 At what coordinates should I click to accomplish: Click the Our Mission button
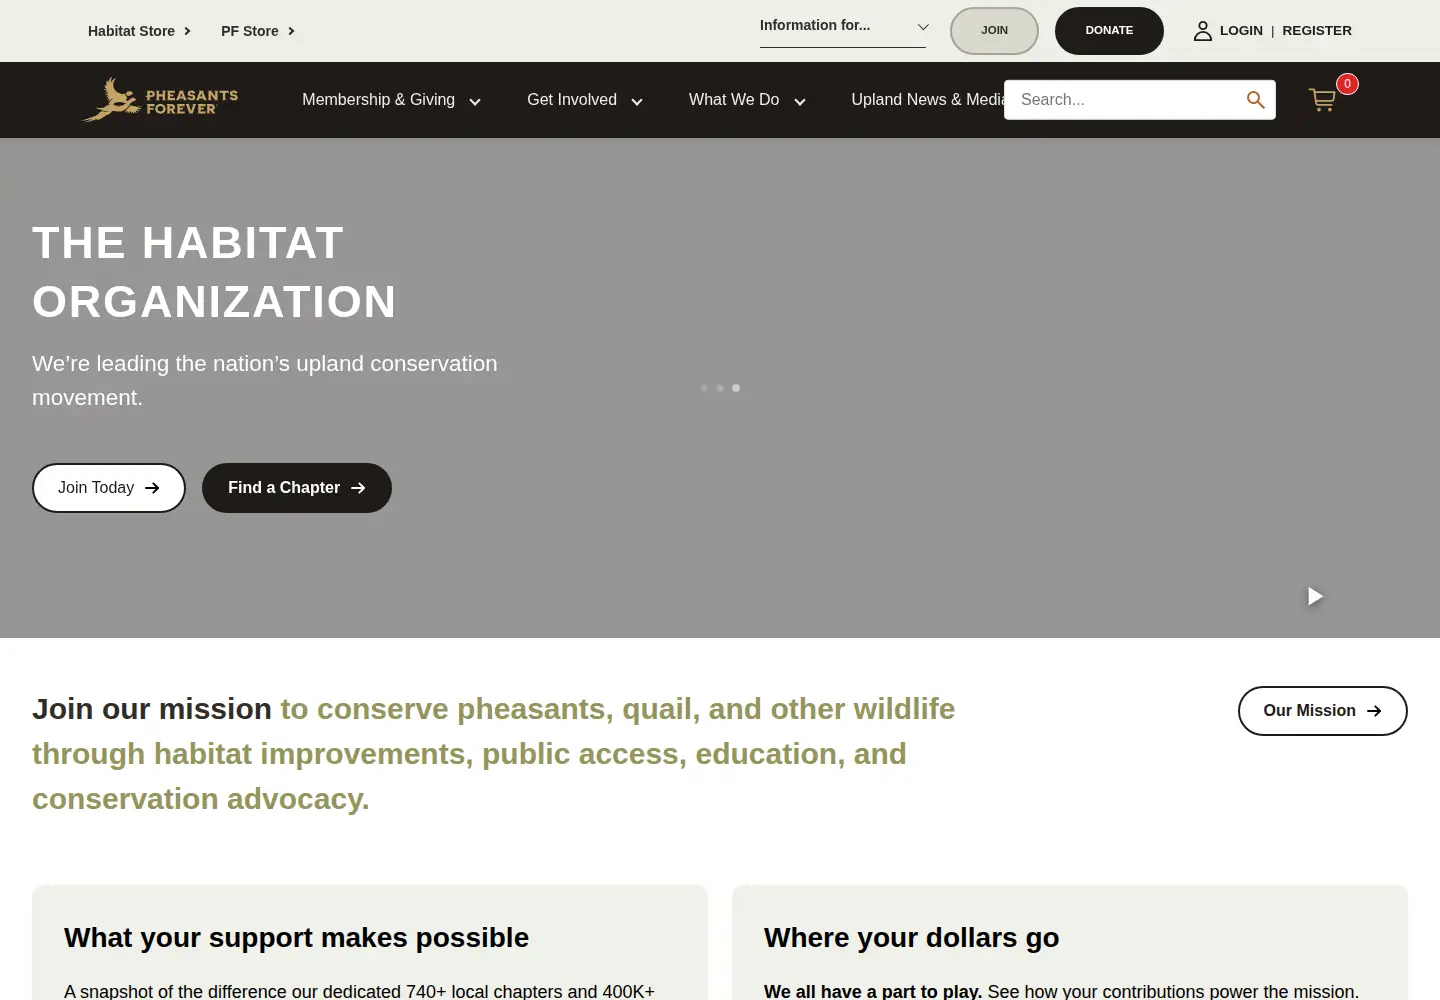[x=1323, y=711]
